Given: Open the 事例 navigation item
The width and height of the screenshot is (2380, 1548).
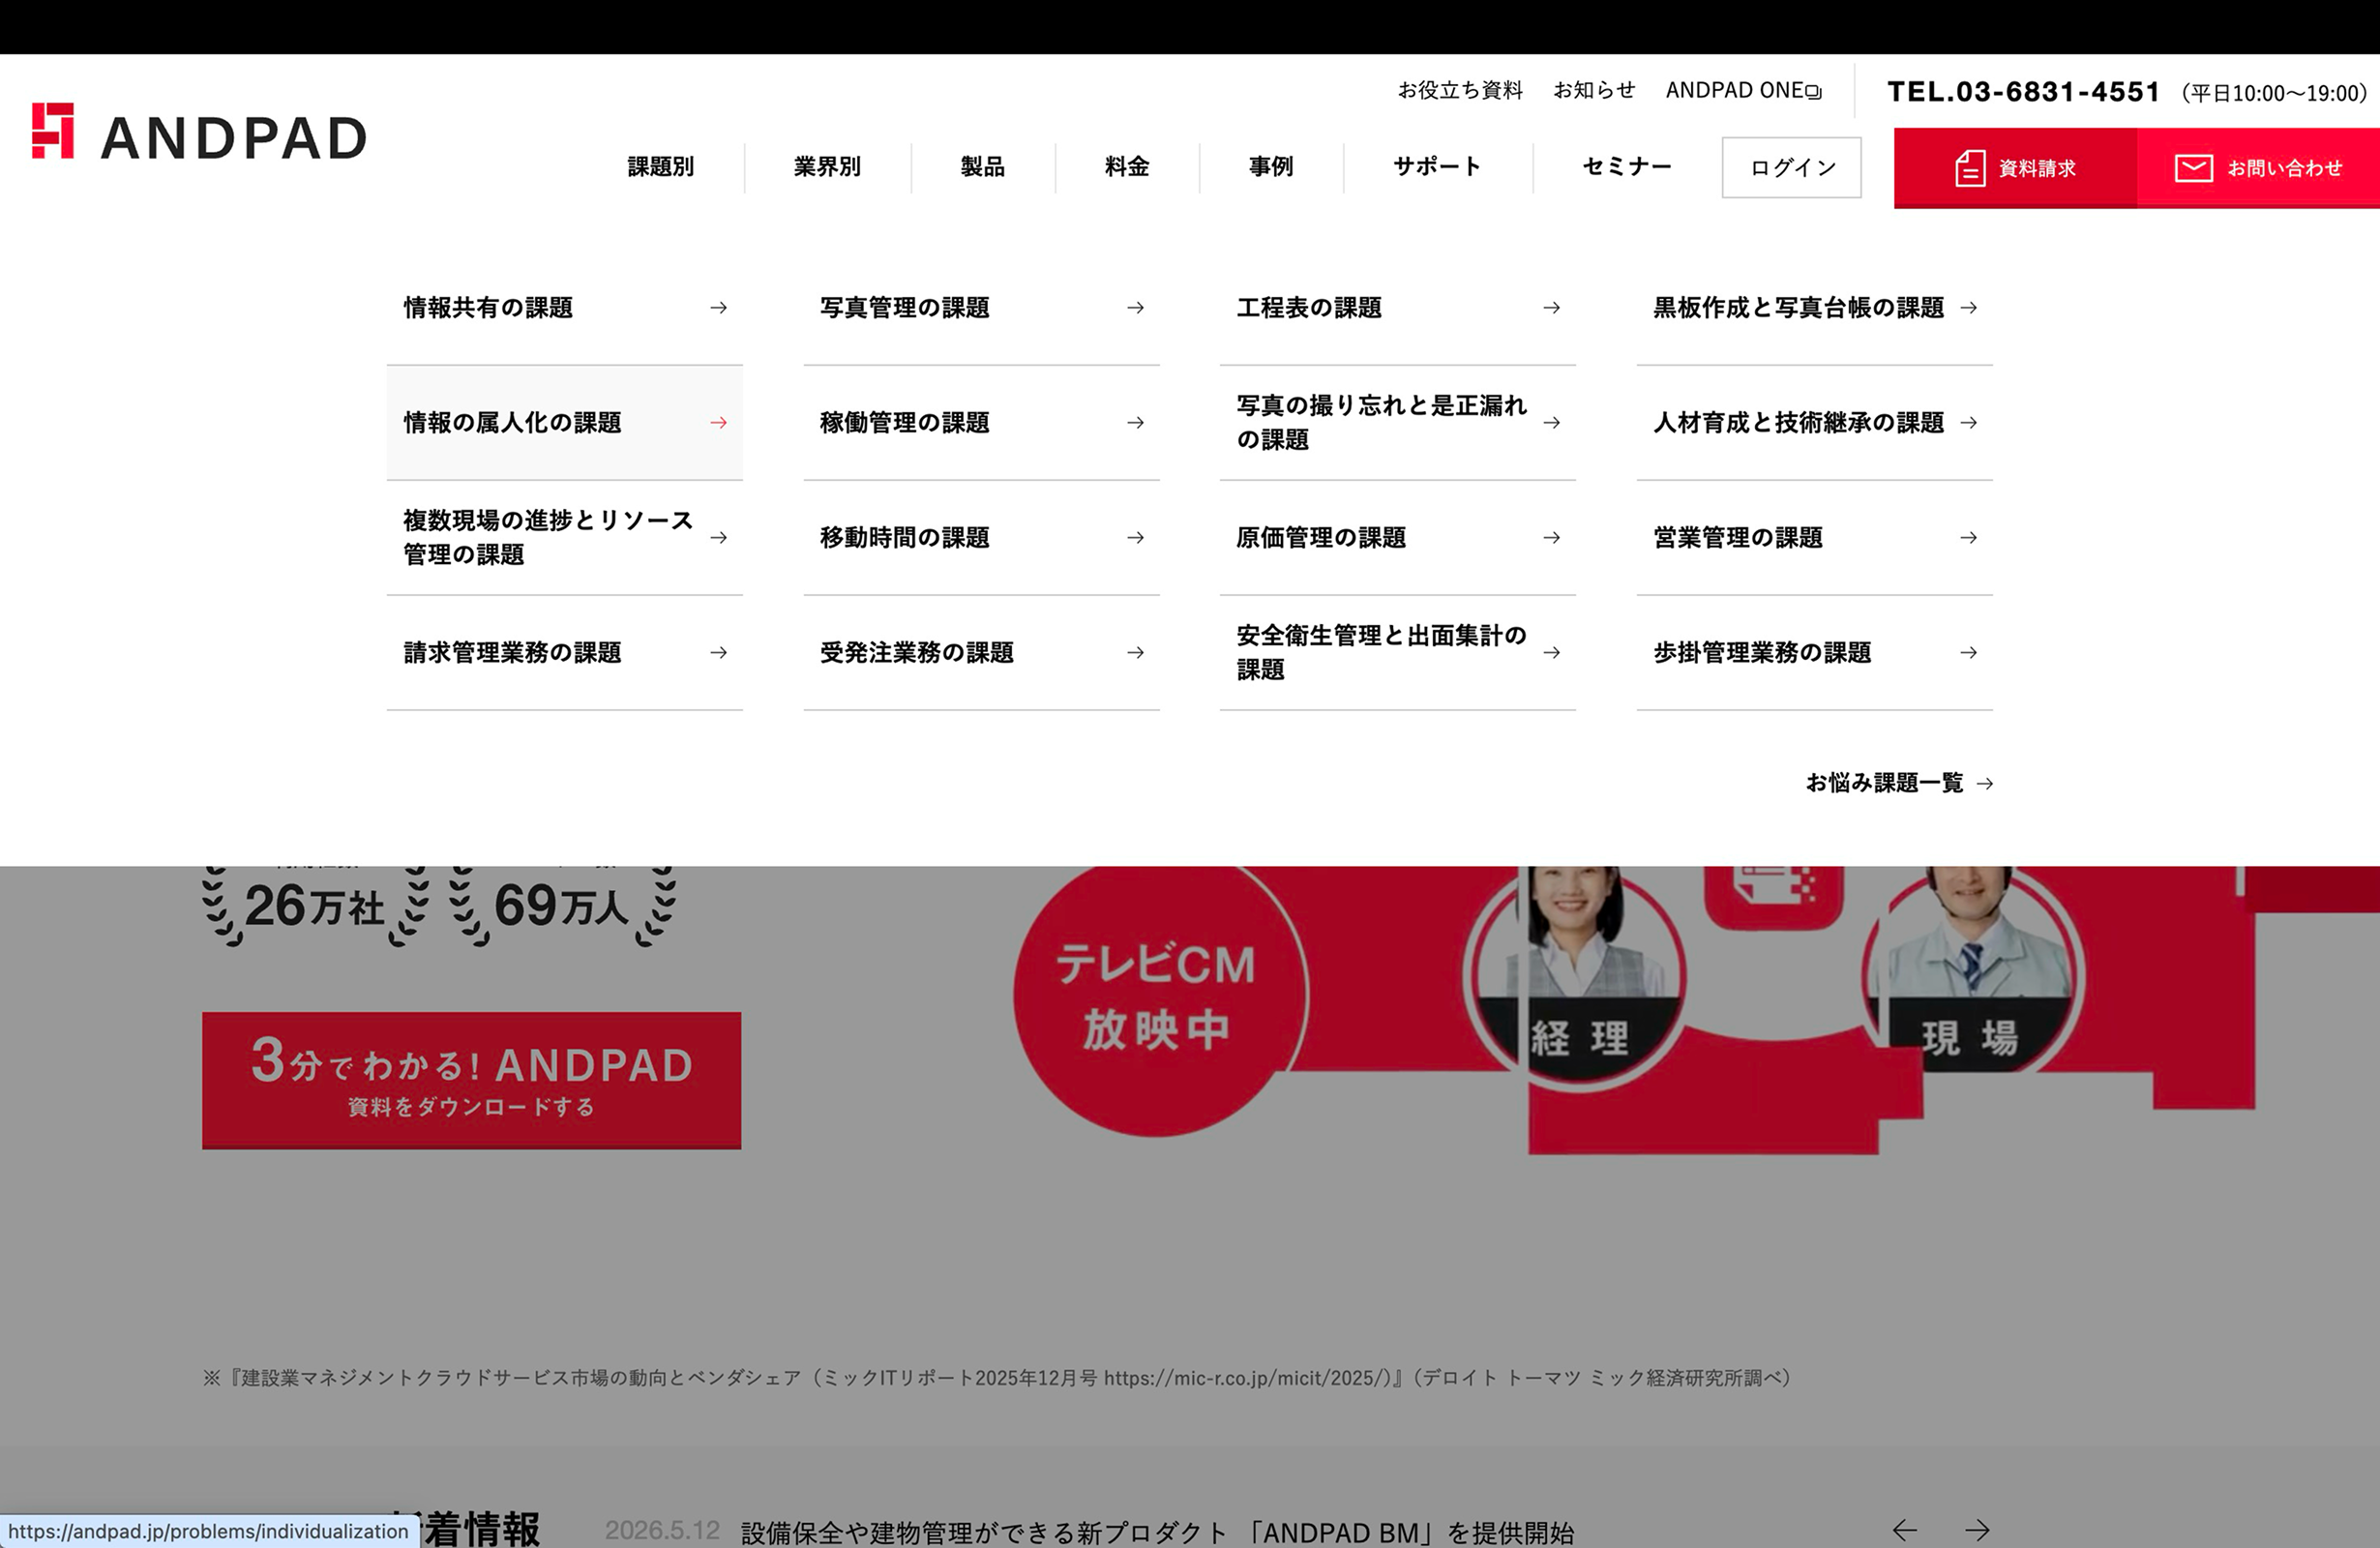Looking at the screenshot, I should pos(1270,167).
